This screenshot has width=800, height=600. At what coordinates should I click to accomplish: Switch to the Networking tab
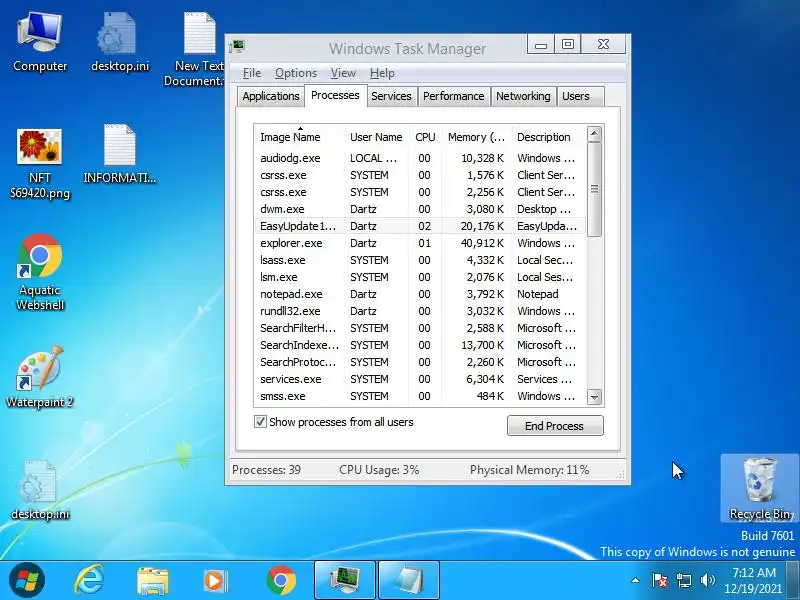pyautogui.click(x=523, y=96)
